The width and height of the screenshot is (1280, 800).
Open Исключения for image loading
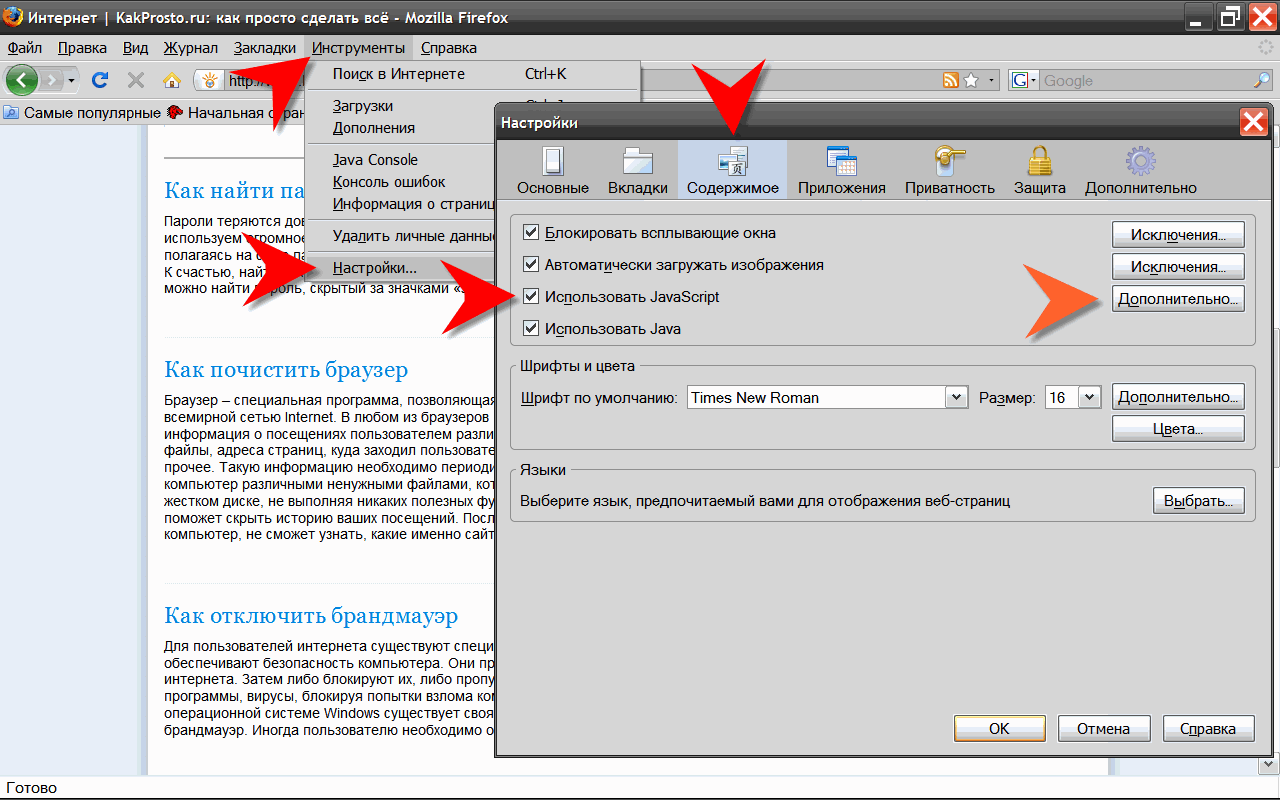[1178, 267]
